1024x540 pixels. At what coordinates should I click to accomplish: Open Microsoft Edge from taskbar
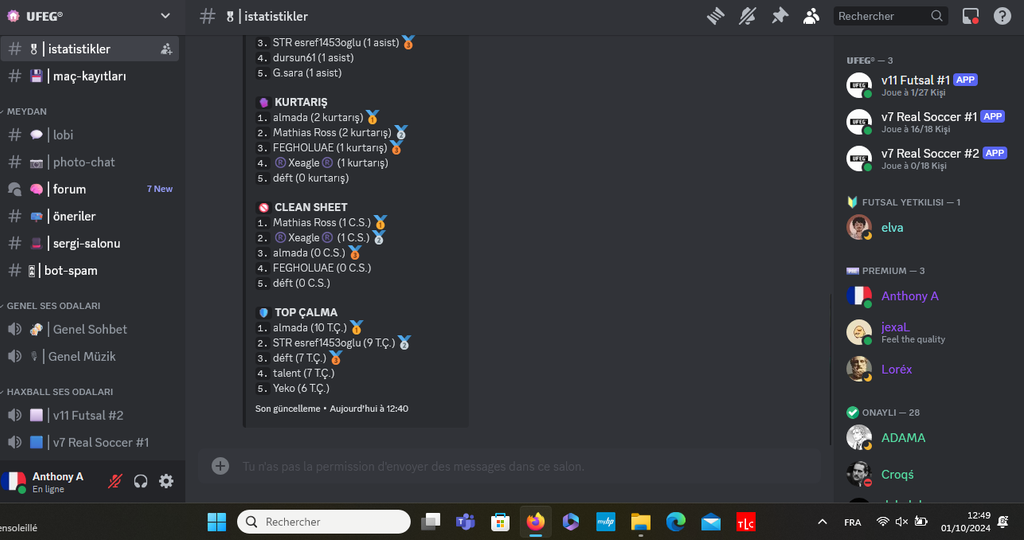click(x=676, y=522)
